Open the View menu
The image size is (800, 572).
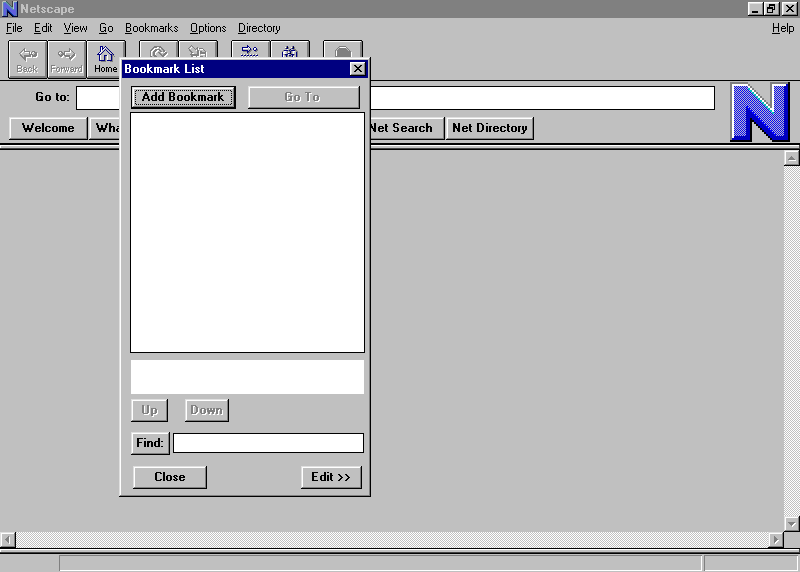[76, 28]
